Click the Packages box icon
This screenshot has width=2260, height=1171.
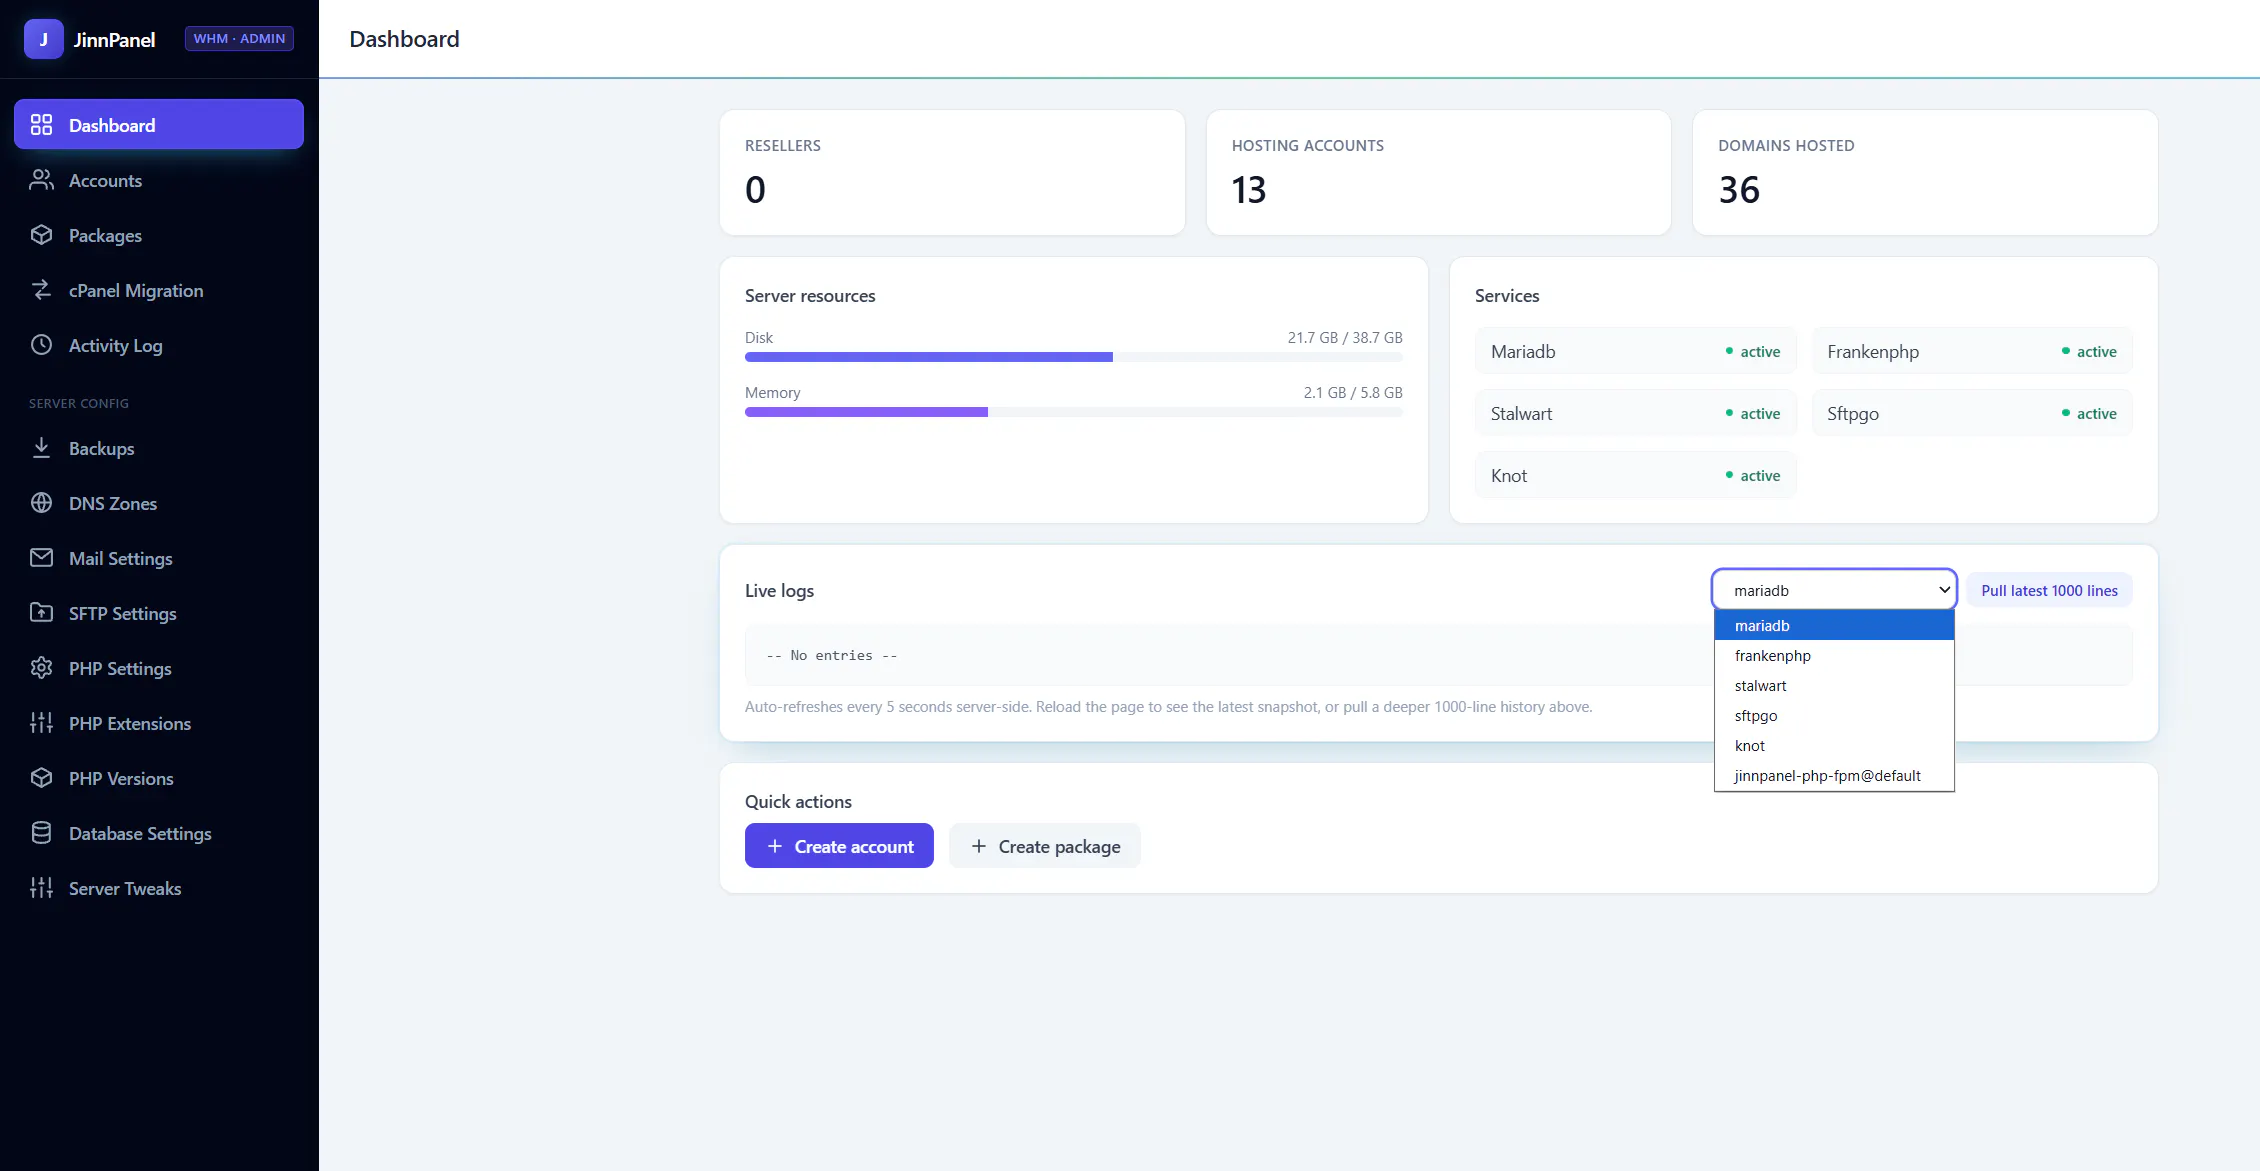41,235
